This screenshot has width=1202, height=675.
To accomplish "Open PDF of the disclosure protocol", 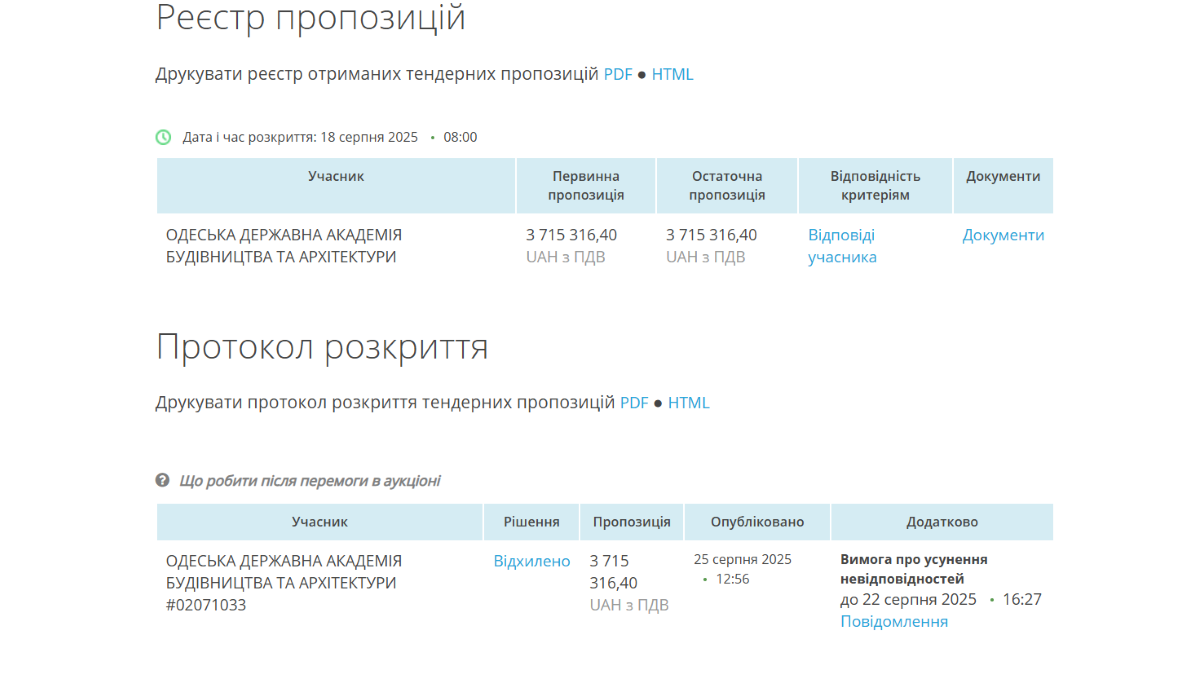I will pos(634,403).
